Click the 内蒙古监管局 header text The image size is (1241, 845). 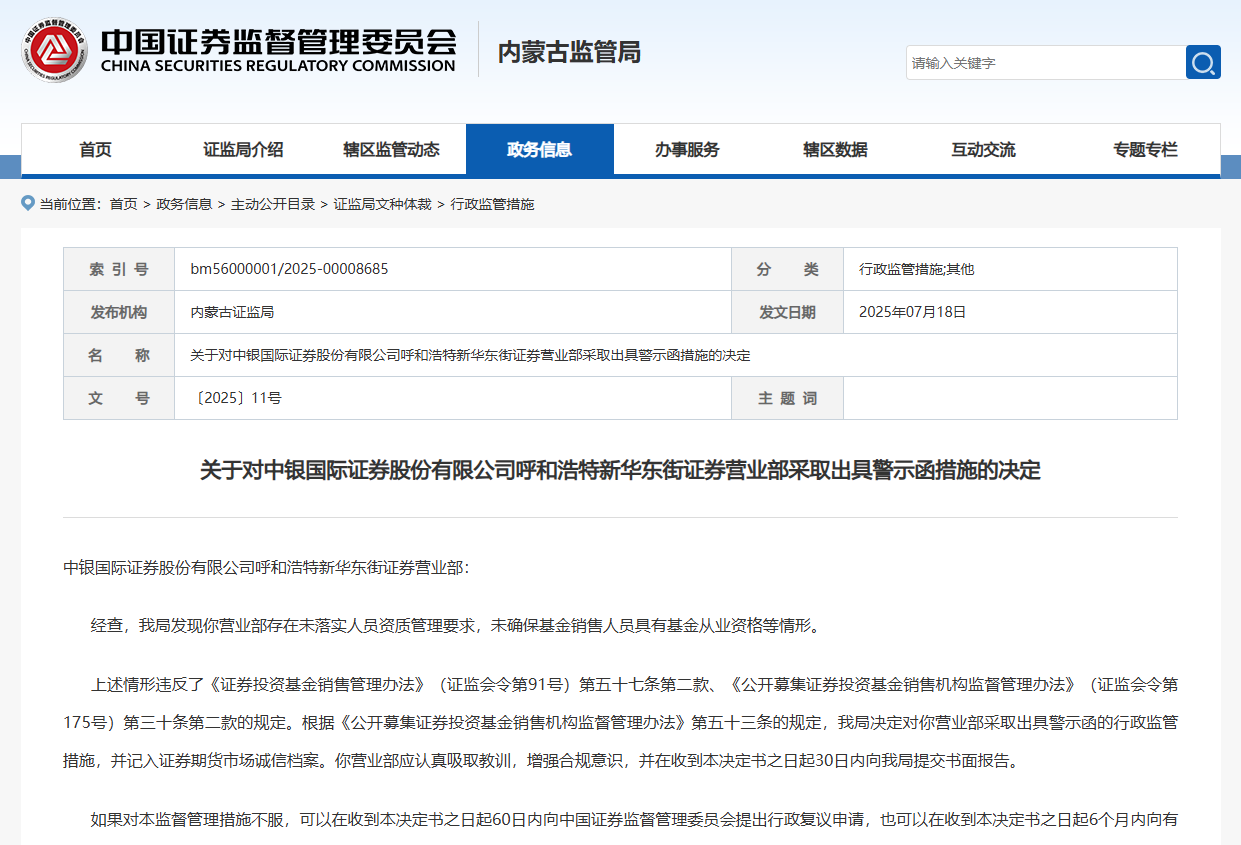click(569, 52)
